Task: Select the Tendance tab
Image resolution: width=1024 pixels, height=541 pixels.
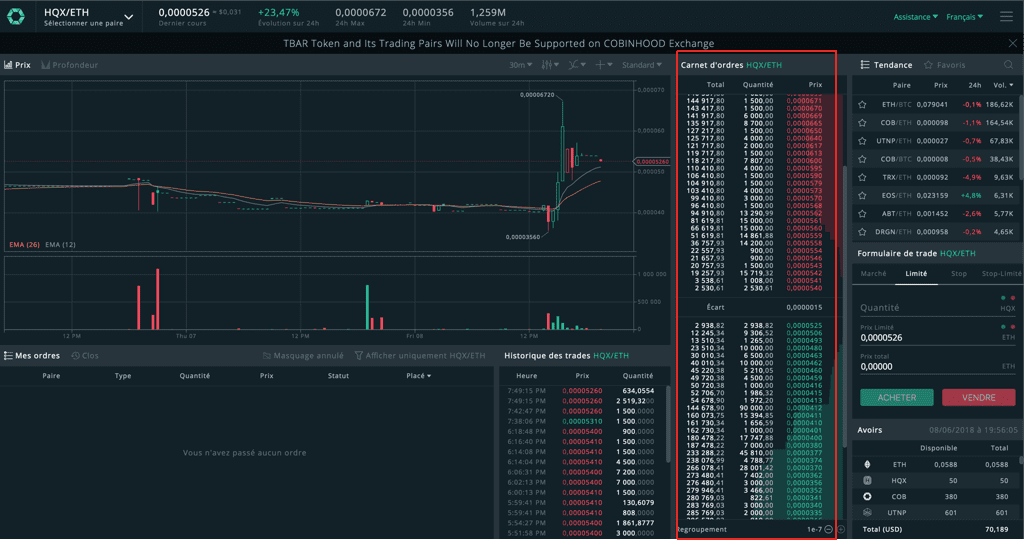Action: click(x=886, y=65)
